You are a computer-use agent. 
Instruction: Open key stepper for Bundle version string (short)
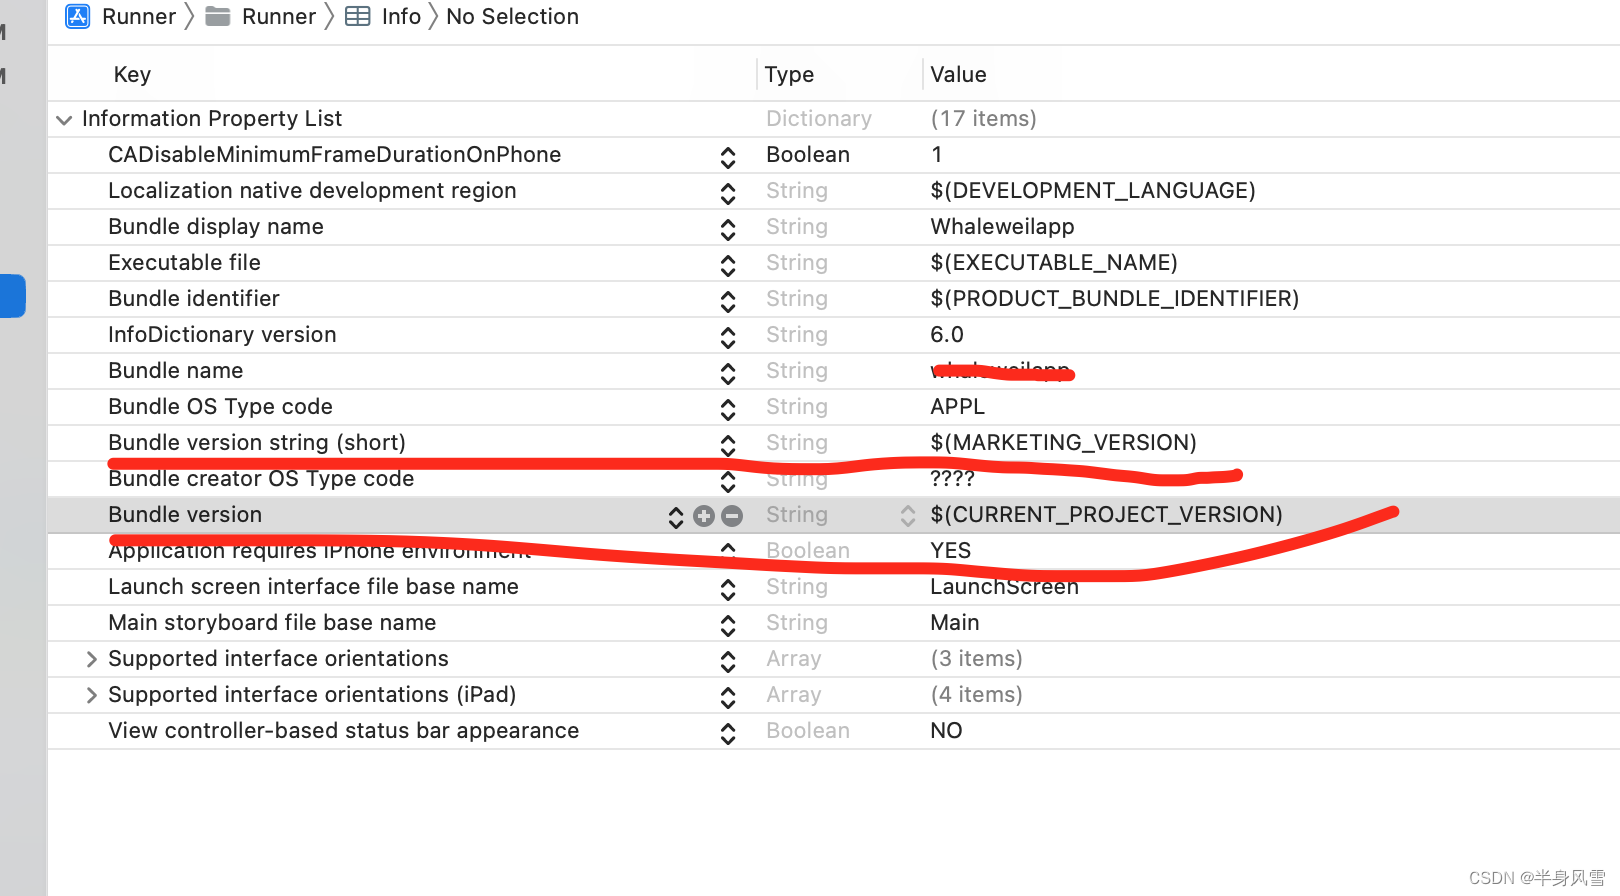[728, 445]
